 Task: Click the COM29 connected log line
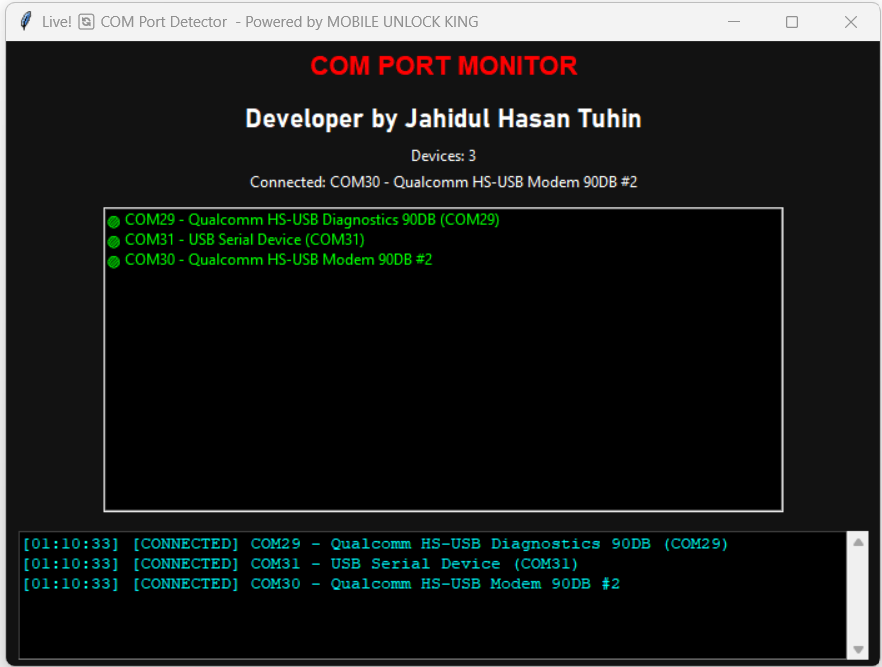(375, 544)
